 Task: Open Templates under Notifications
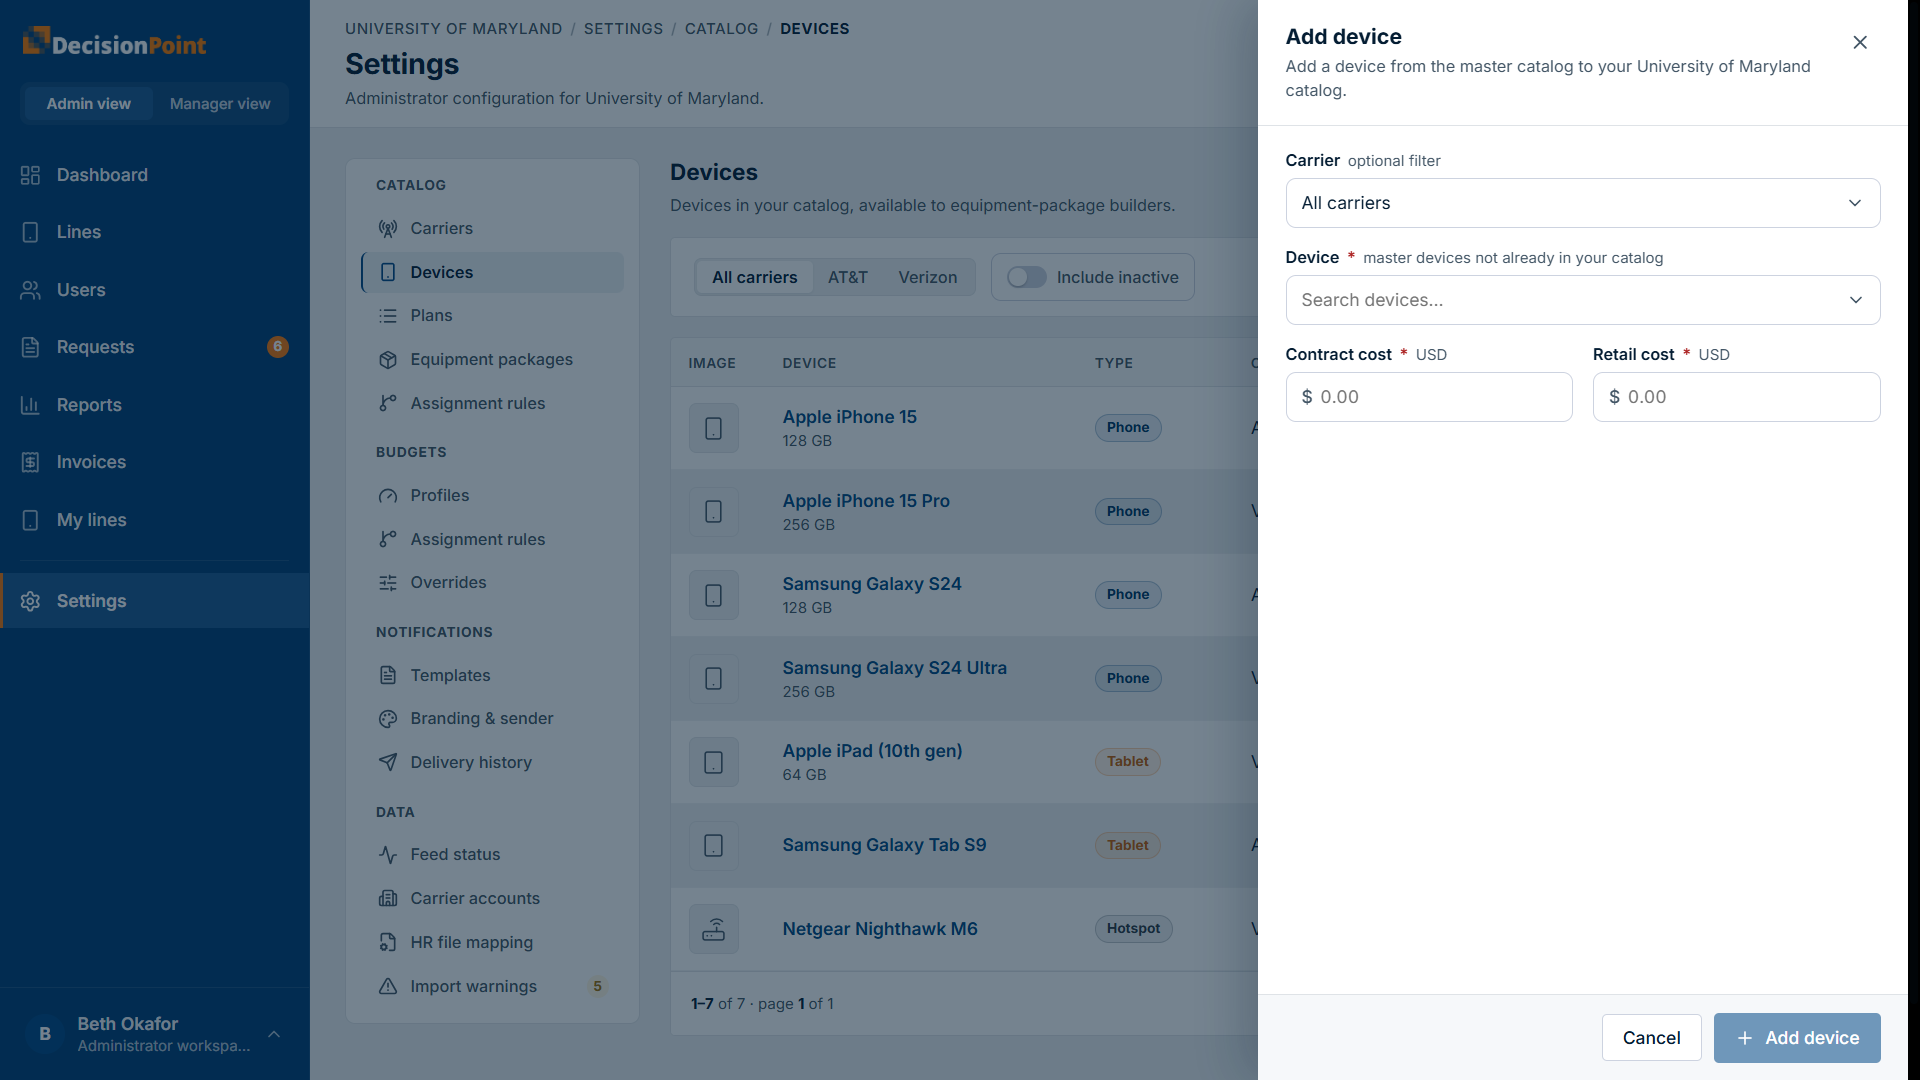click(492, 676)
